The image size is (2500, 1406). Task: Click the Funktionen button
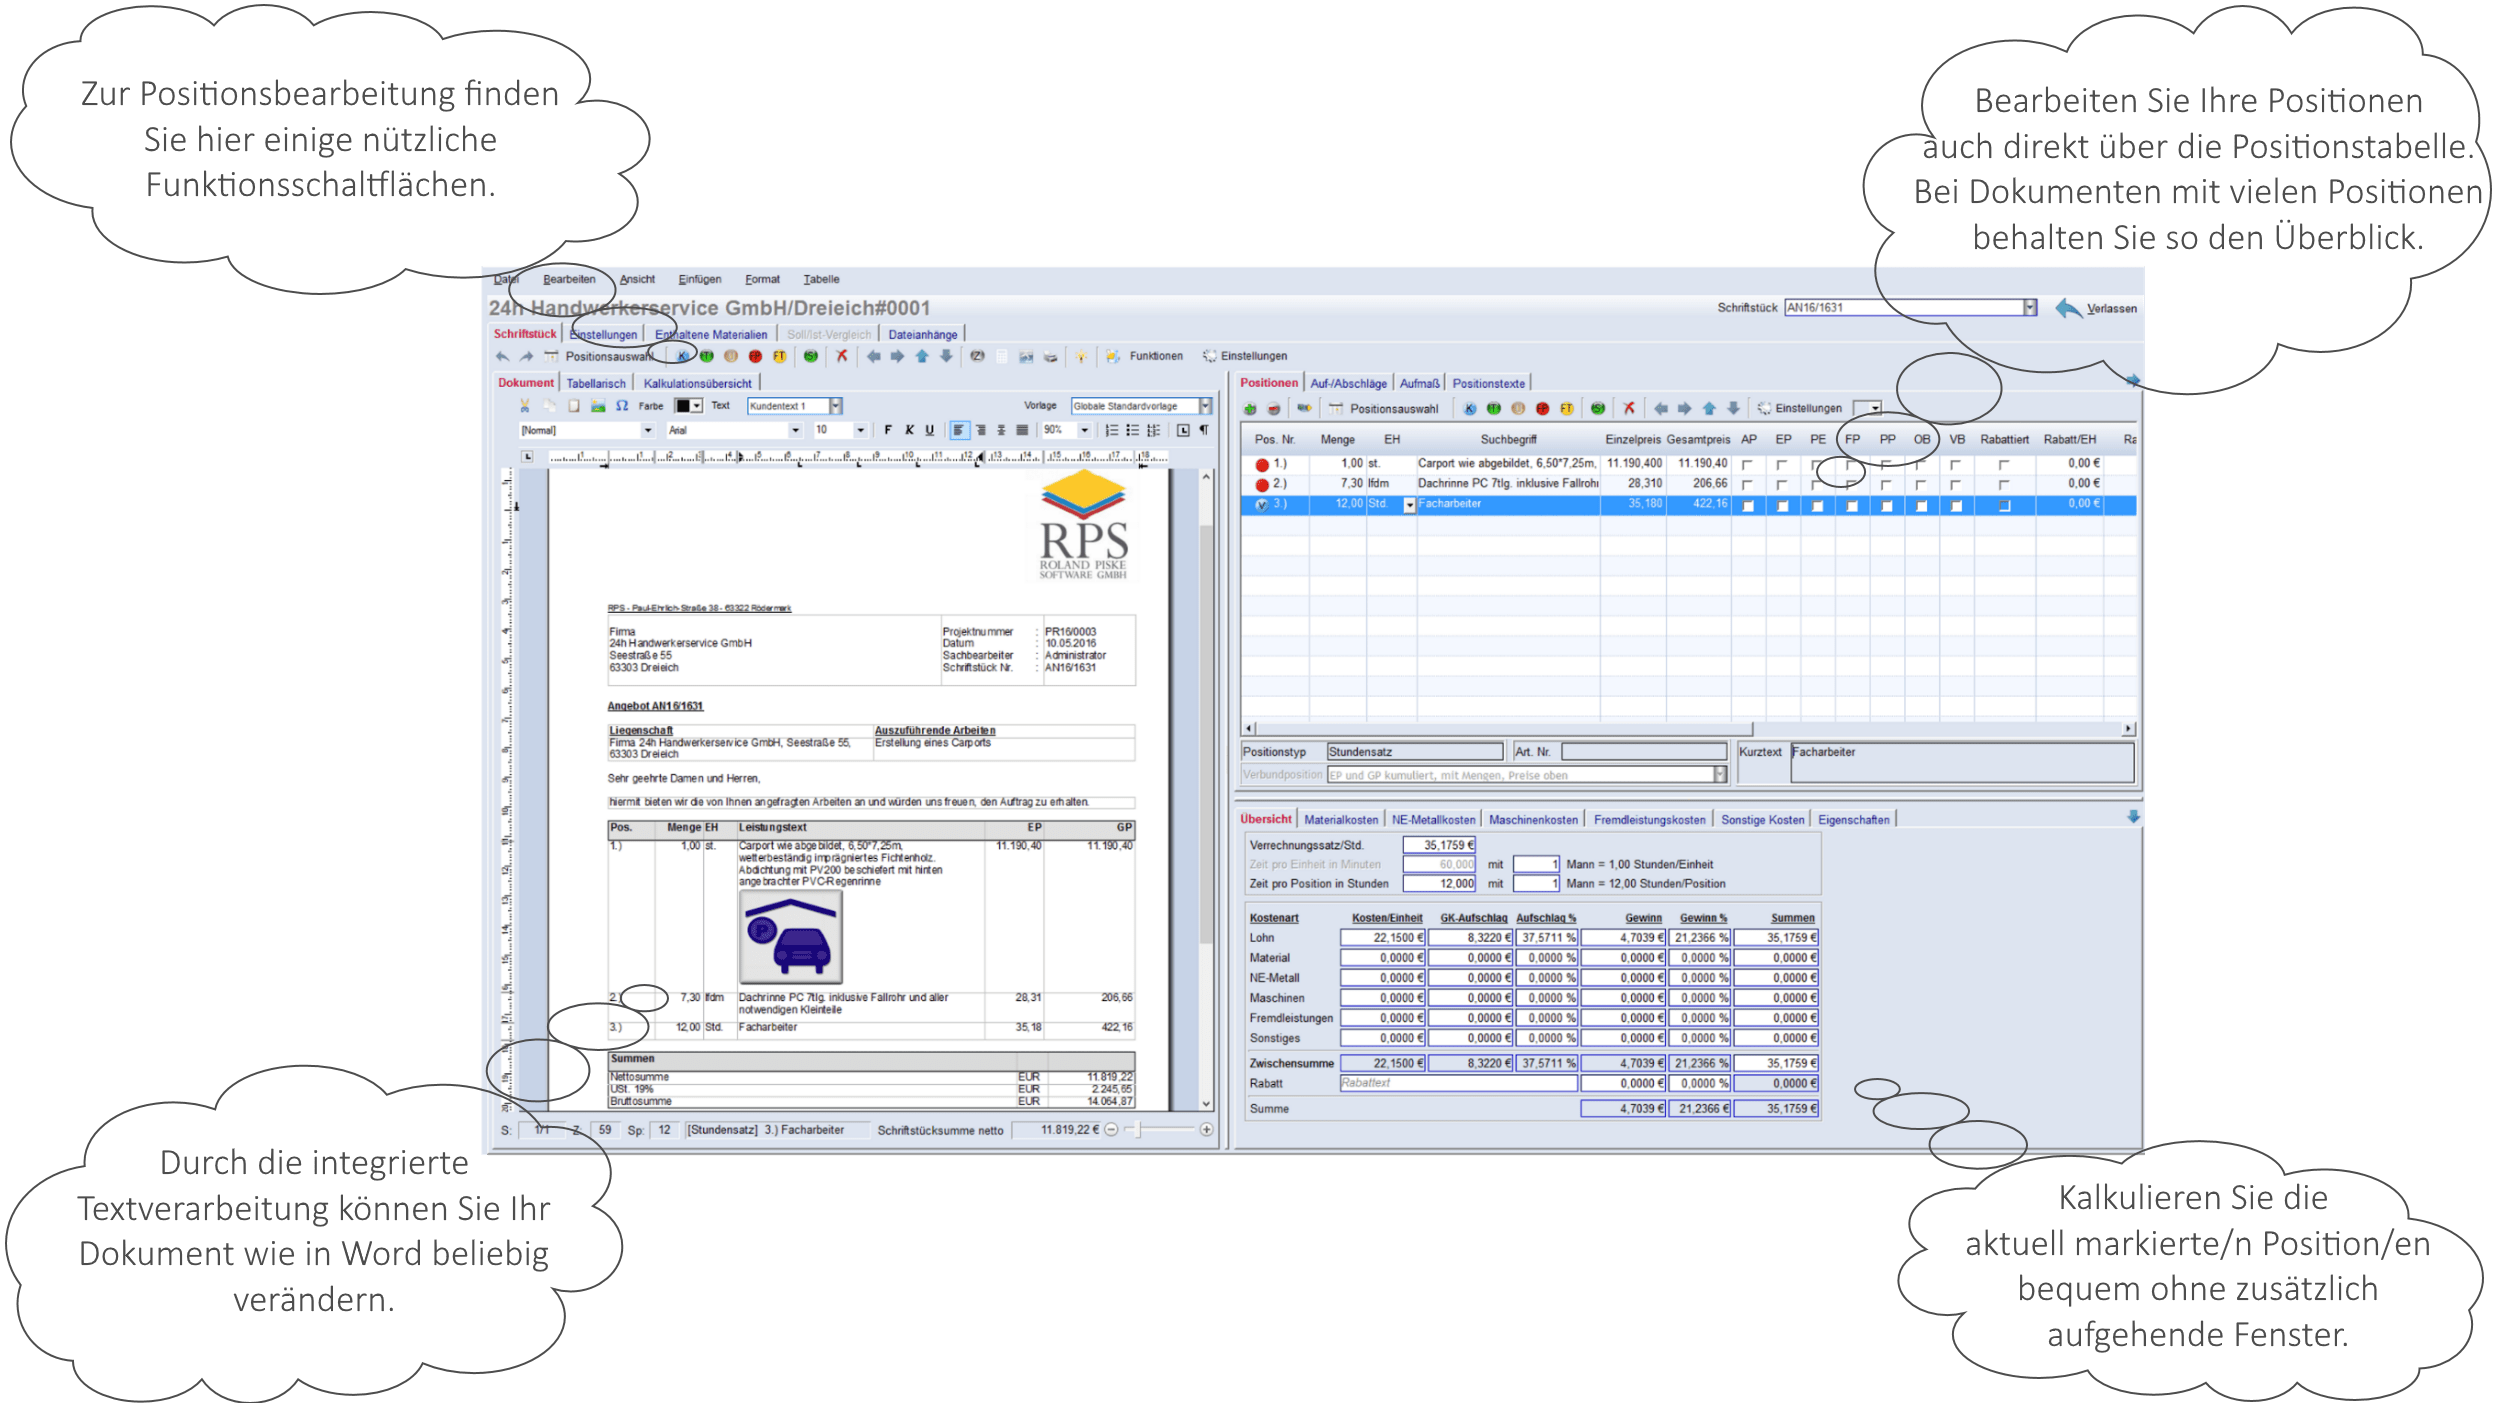(x=1155, y=356)
